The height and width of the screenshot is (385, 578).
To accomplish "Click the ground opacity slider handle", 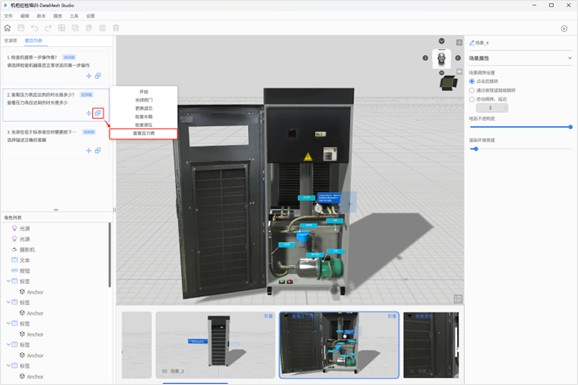I will [x=570, y=127].
